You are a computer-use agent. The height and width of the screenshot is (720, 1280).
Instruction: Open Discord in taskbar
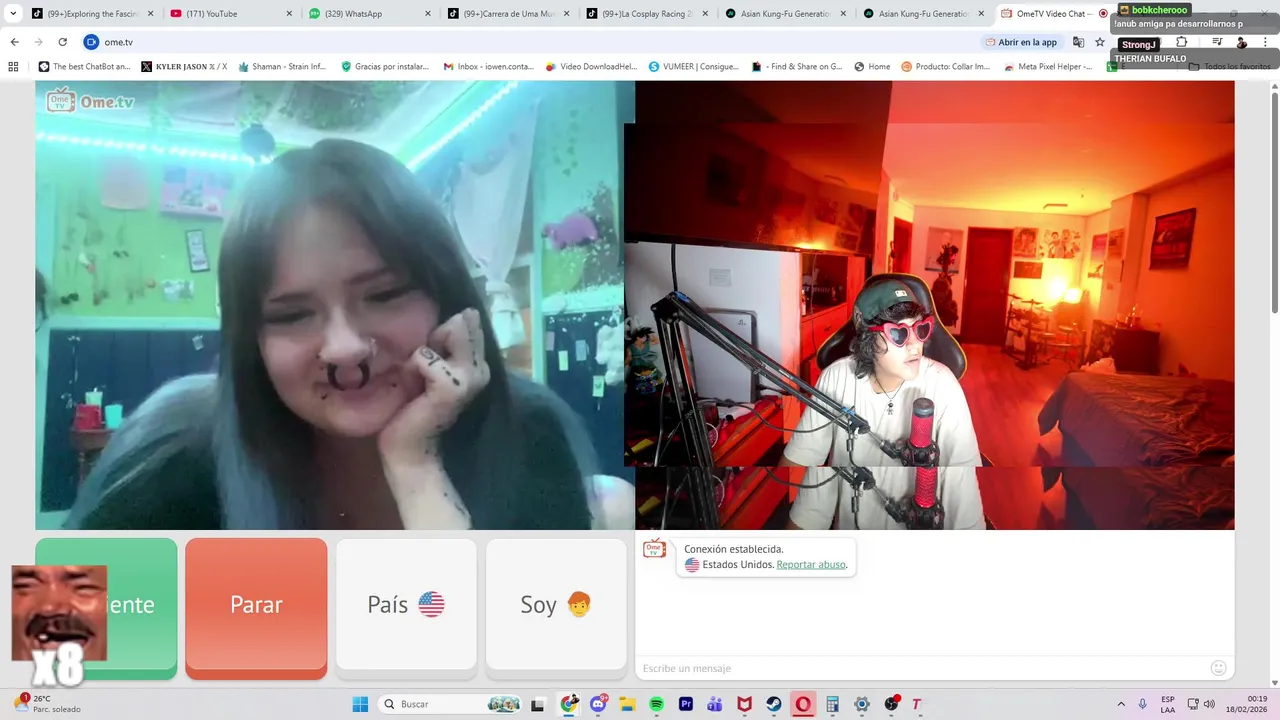click(x=598, y=704)
